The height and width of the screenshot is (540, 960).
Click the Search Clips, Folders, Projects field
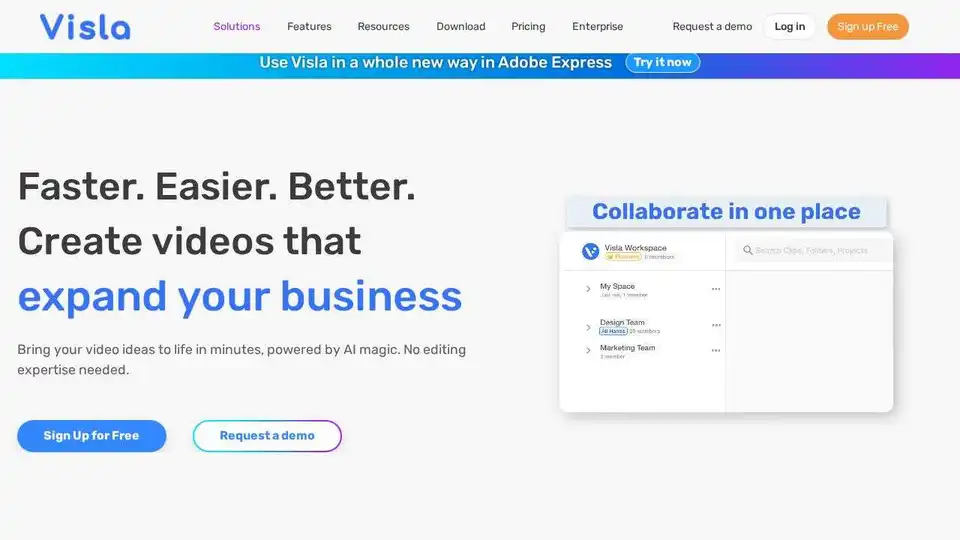pyautogui.click(x=811, y=250)
